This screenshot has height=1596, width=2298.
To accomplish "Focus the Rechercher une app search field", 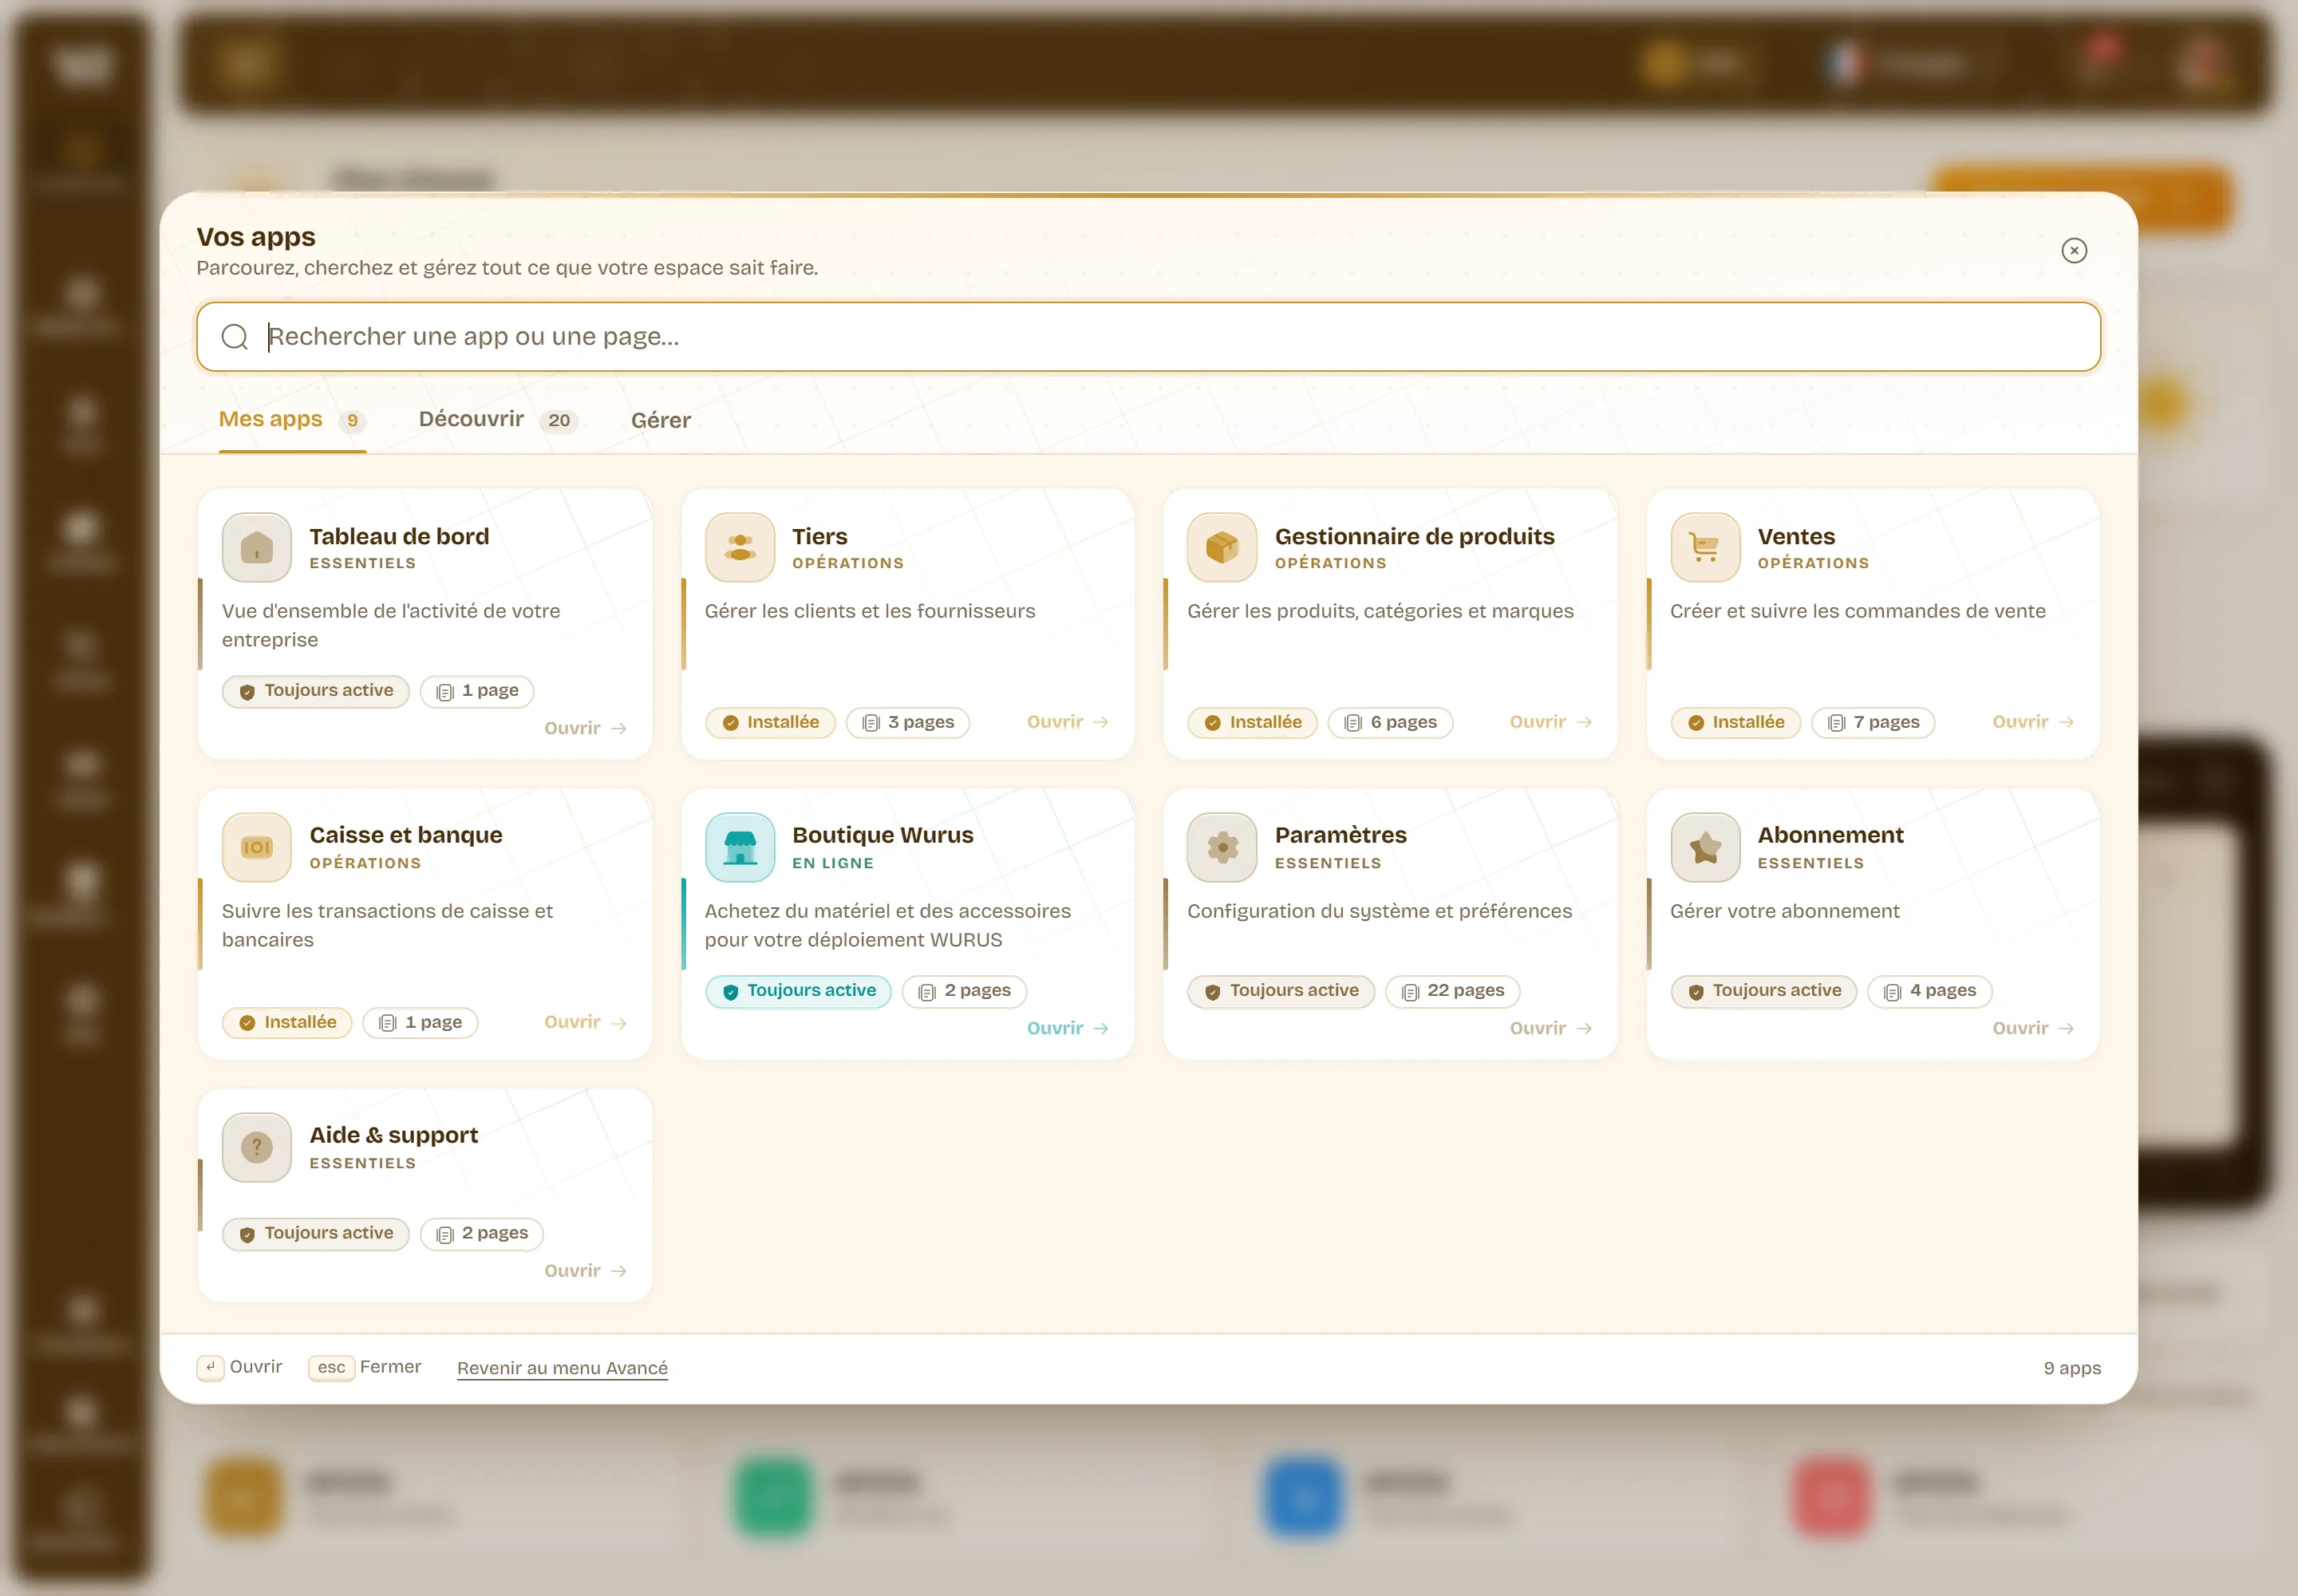I will click(1148, 337).
